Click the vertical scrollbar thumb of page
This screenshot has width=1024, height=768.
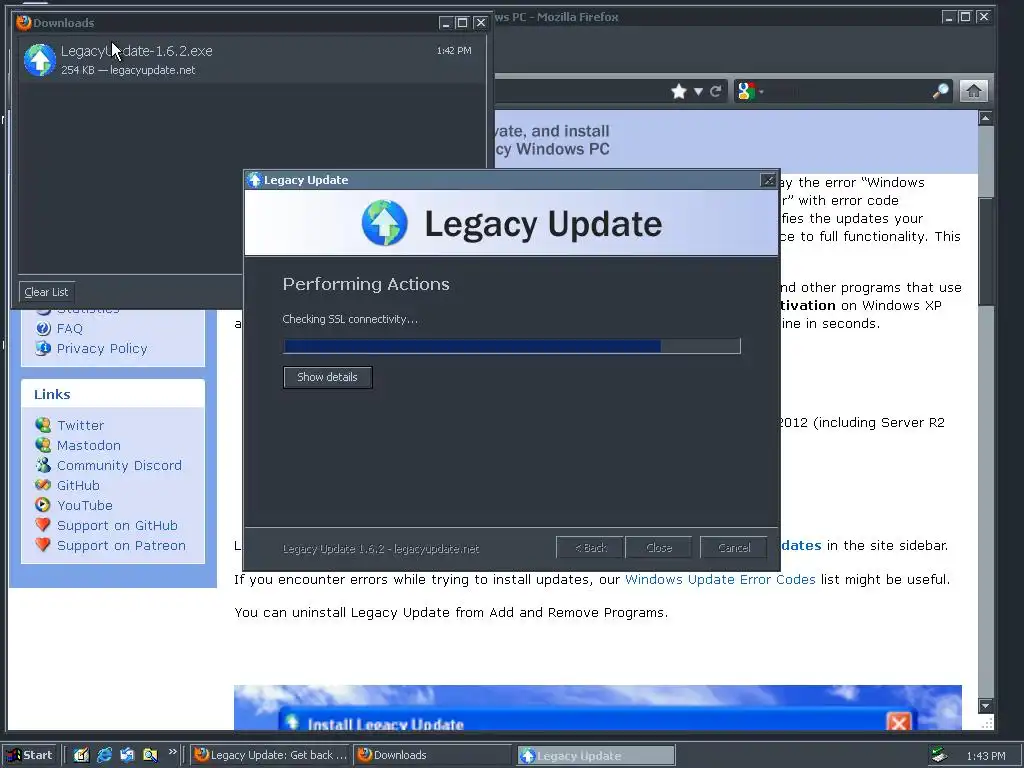(986, 251)
